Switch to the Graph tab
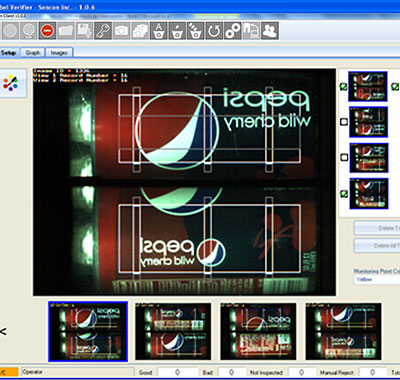This screenshot has height=380, width=400. (x=33, y=53)
